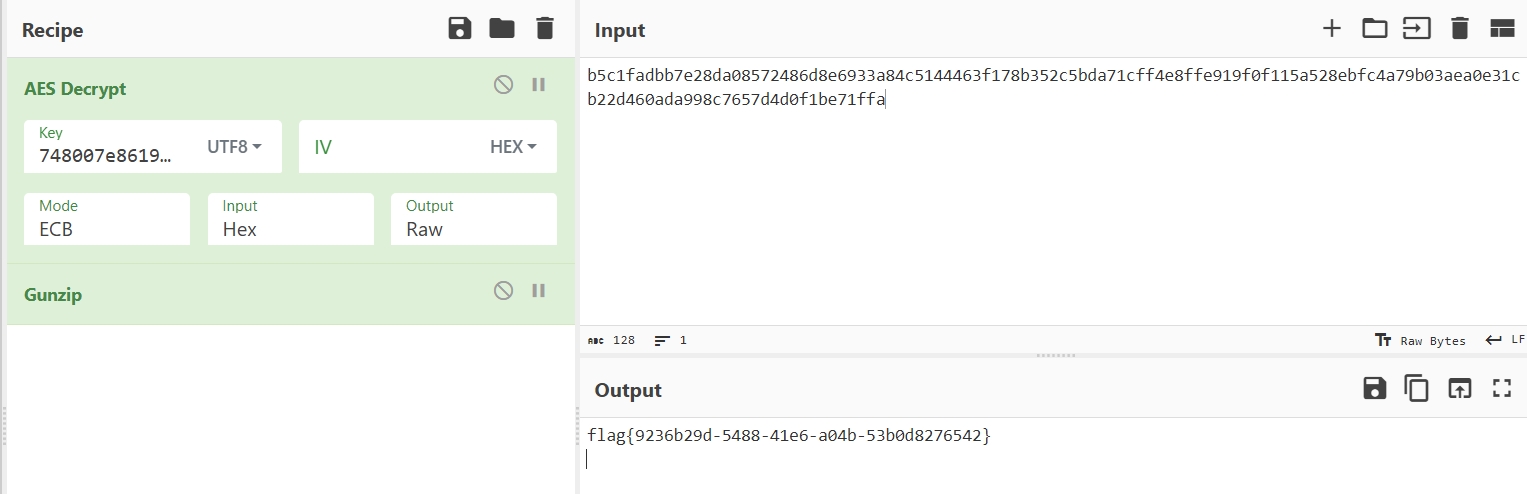
Task: Change the ECB Mode selection
Action: pos(107,219)
